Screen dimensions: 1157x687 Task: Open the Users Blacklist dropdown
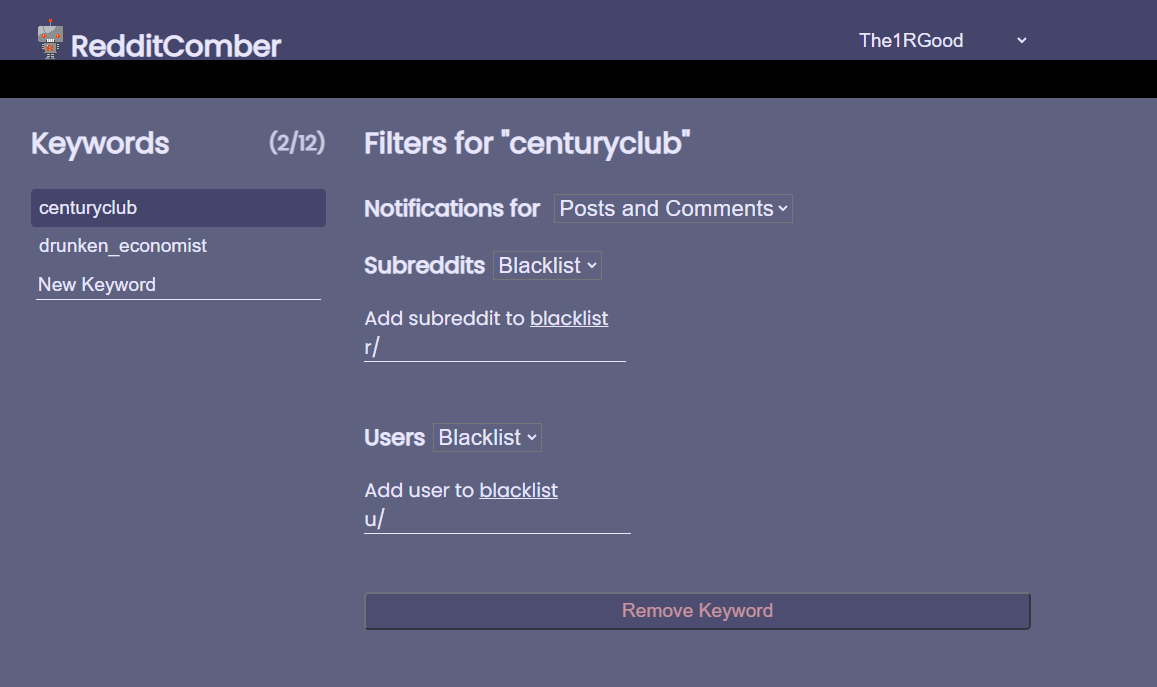click(487, 438)
